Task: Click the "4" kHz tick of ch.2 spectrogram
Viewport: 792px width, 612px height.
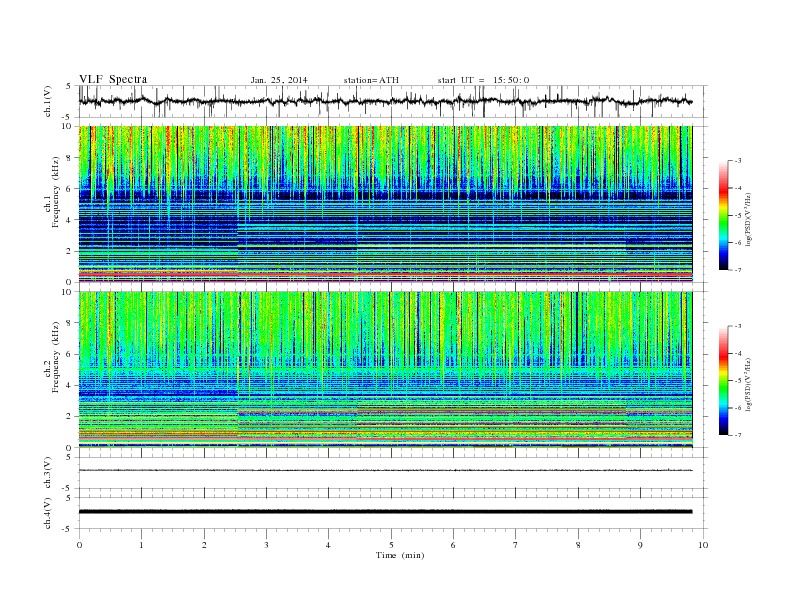Action: click(x=69, y=385)
